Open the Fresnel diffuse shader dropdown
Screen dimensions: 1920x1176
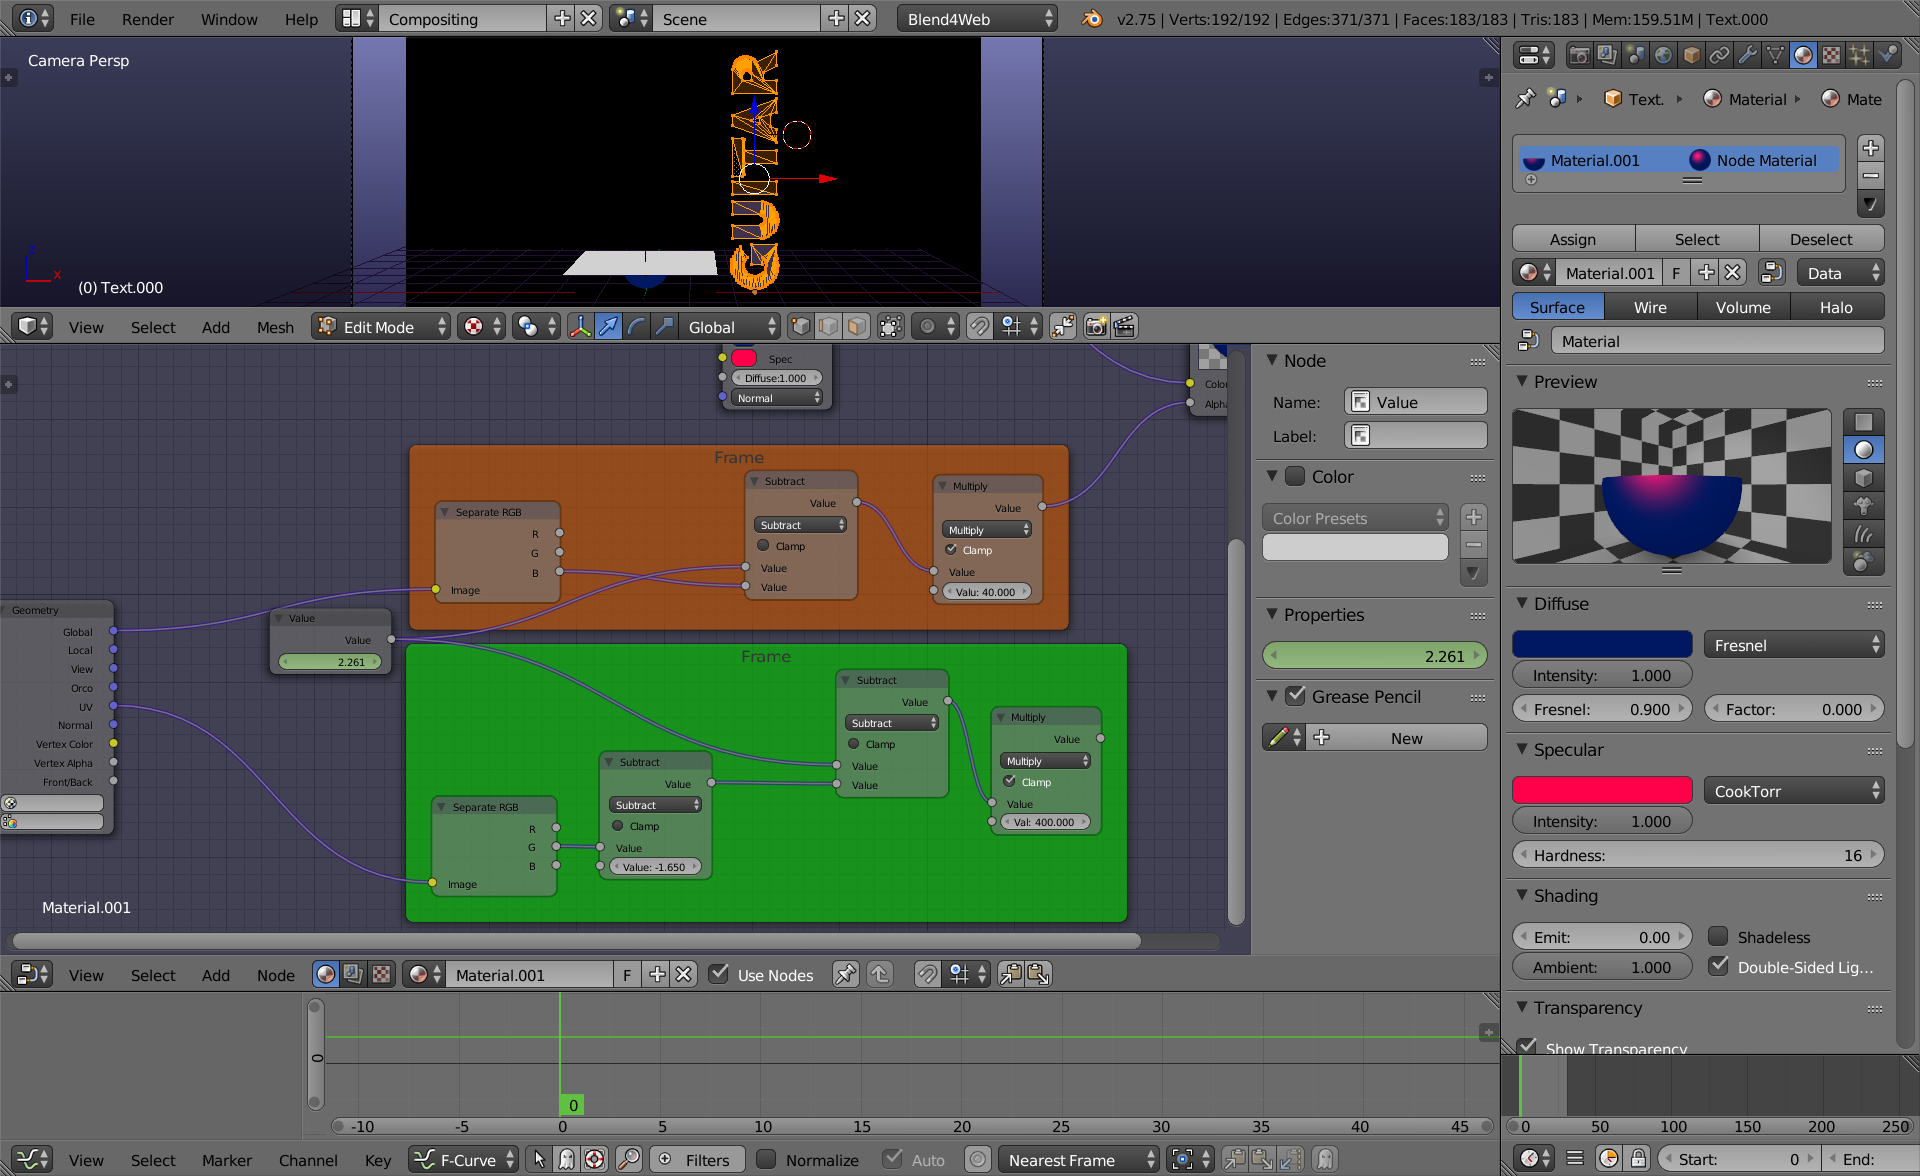[1793, 644]
